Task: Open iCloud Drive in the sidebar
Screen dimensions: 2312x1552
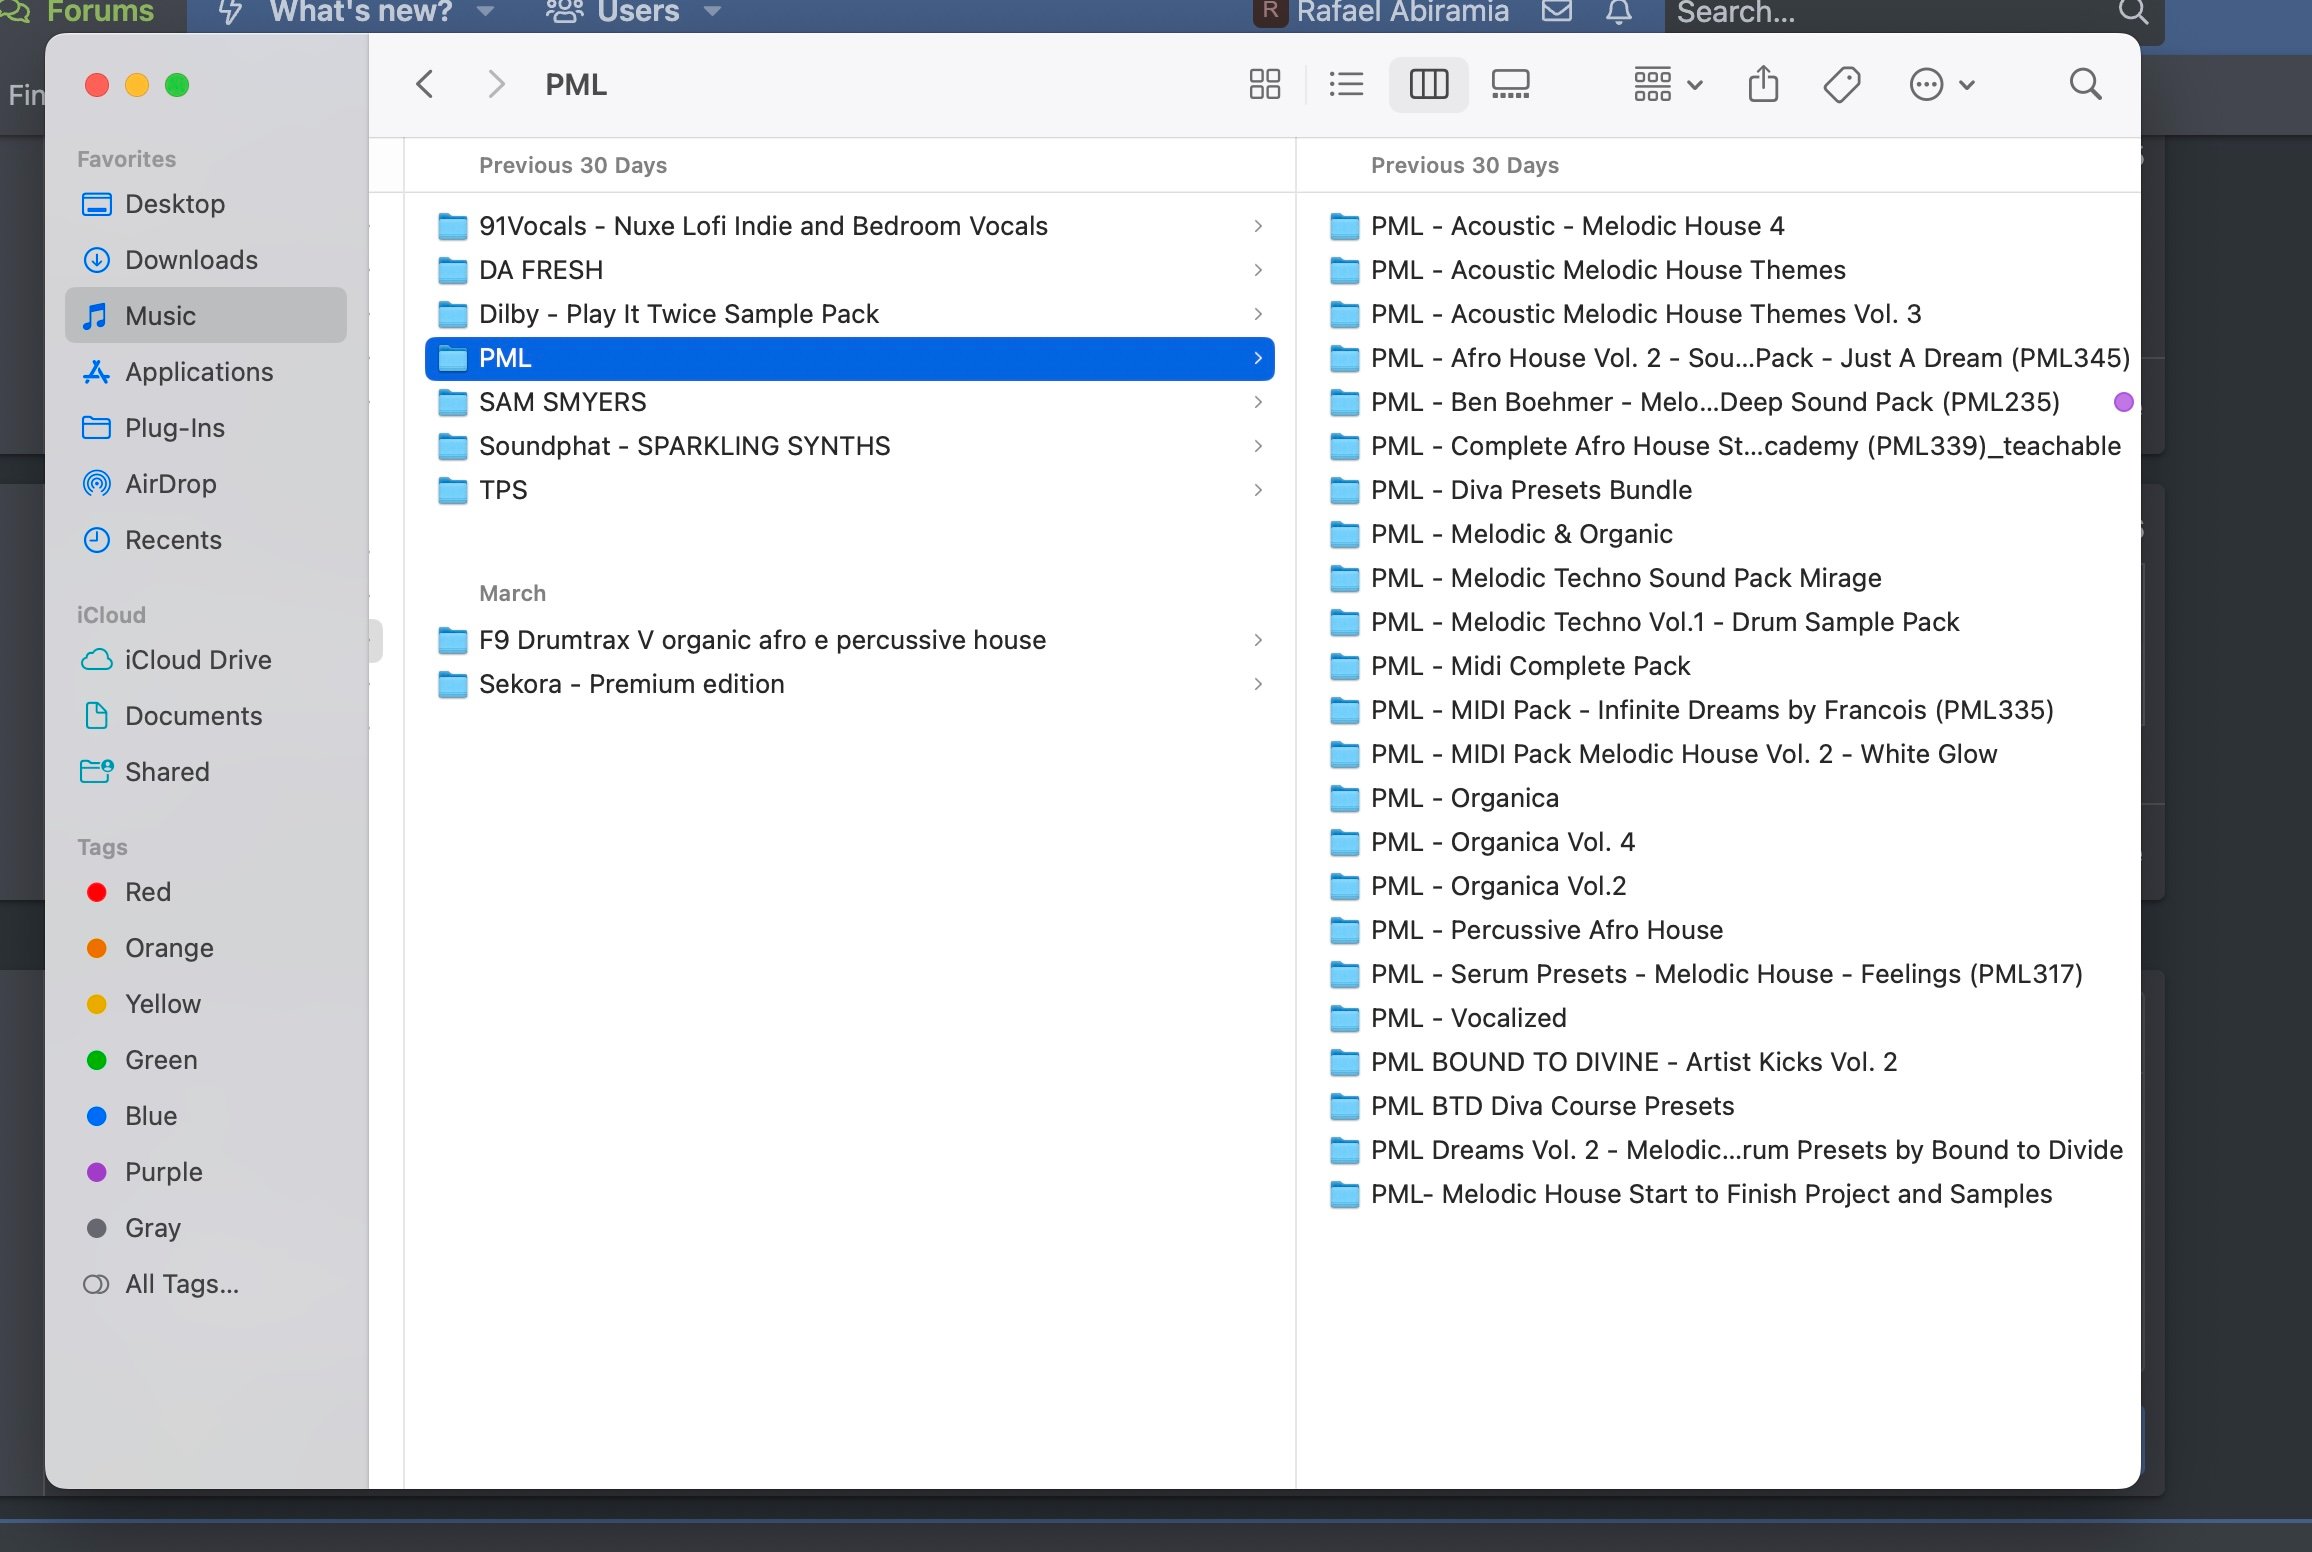Action: pyautogui.click(x=198, y=660)
